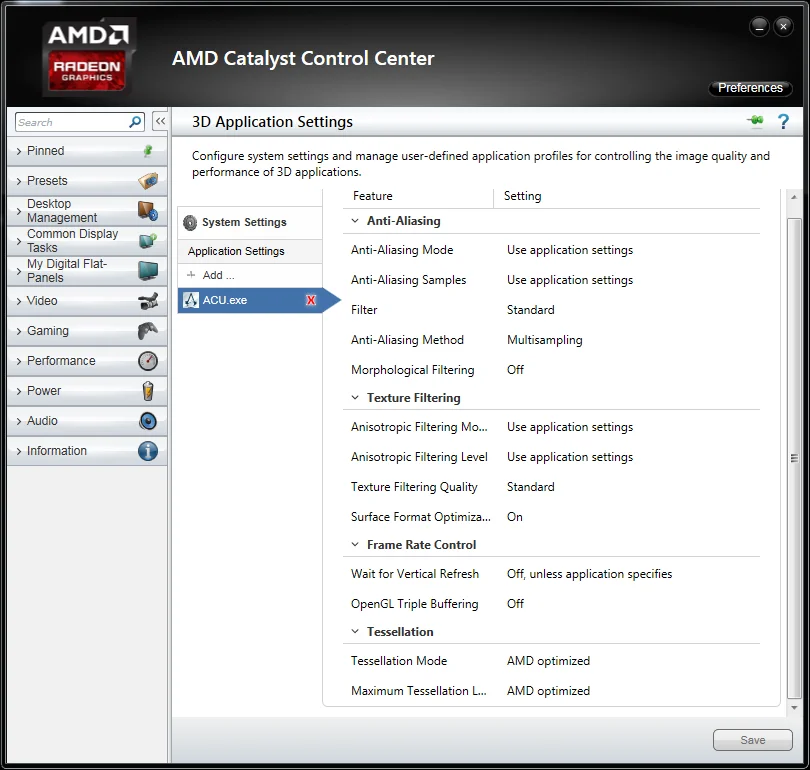Image resolution: width=810 pixels, height=770 pixels.
Task: Click the Information blue i icon
Action: pyautogui.click(x=148, y=451)
